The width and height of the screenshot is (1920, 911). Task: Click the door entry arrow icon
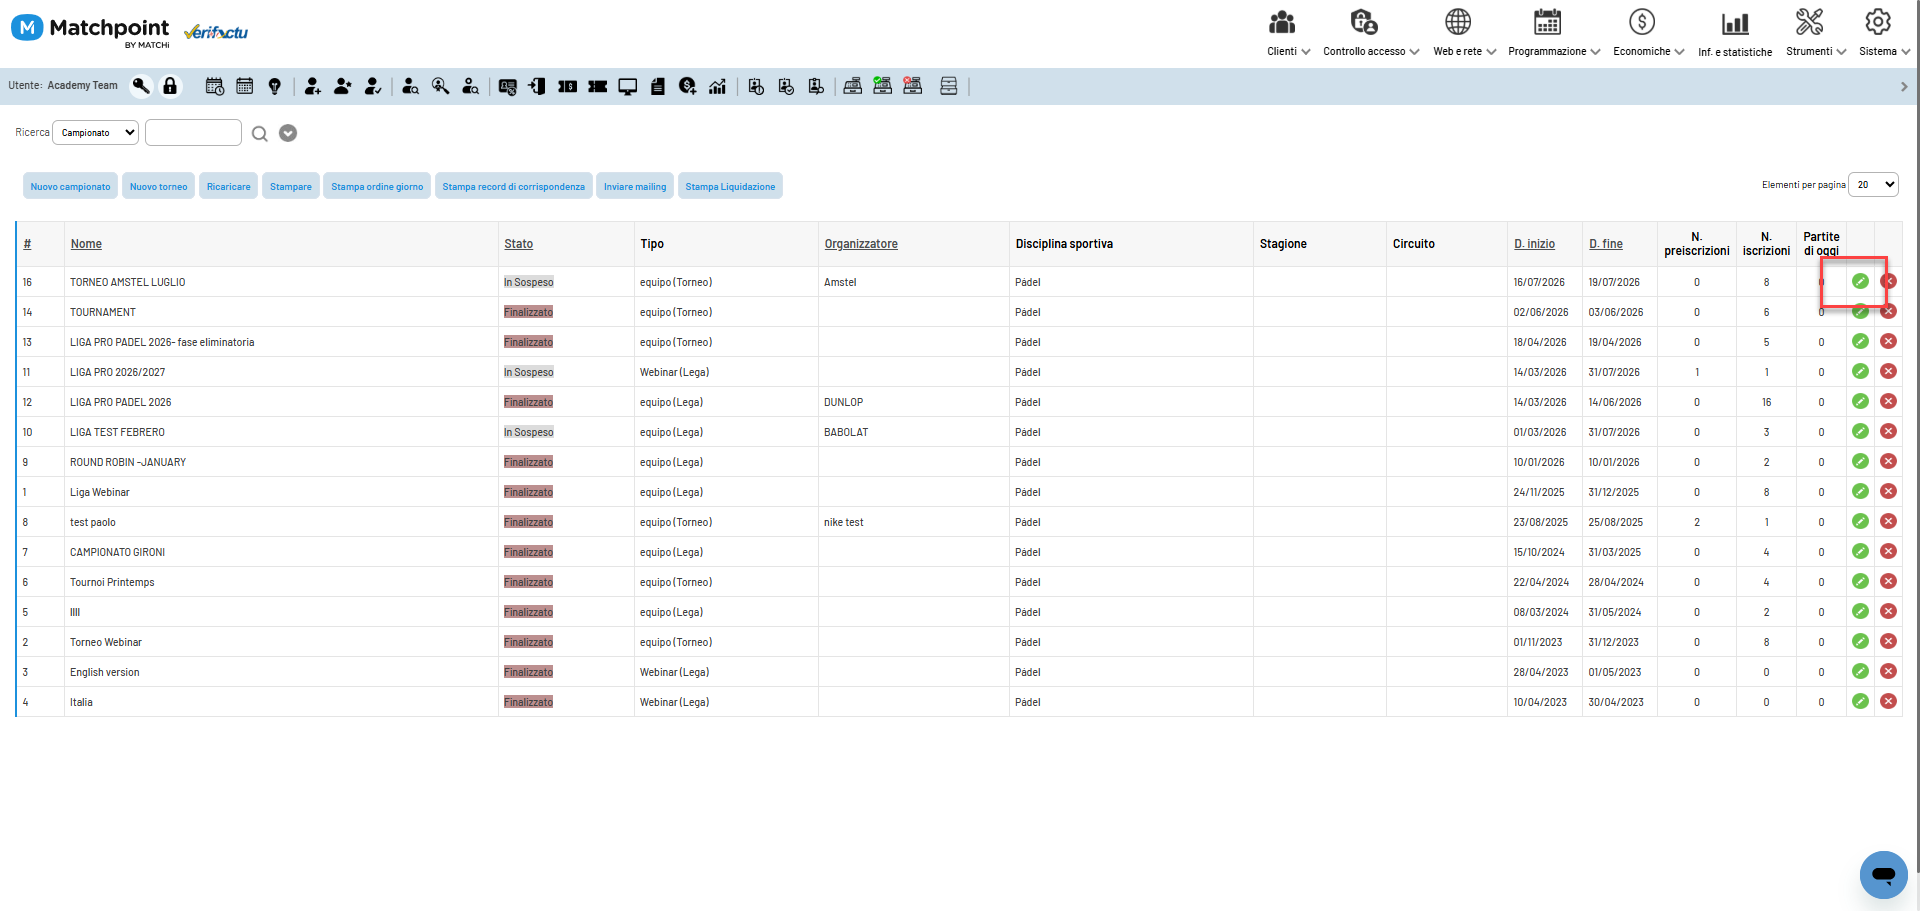click(x=537, y=86)
